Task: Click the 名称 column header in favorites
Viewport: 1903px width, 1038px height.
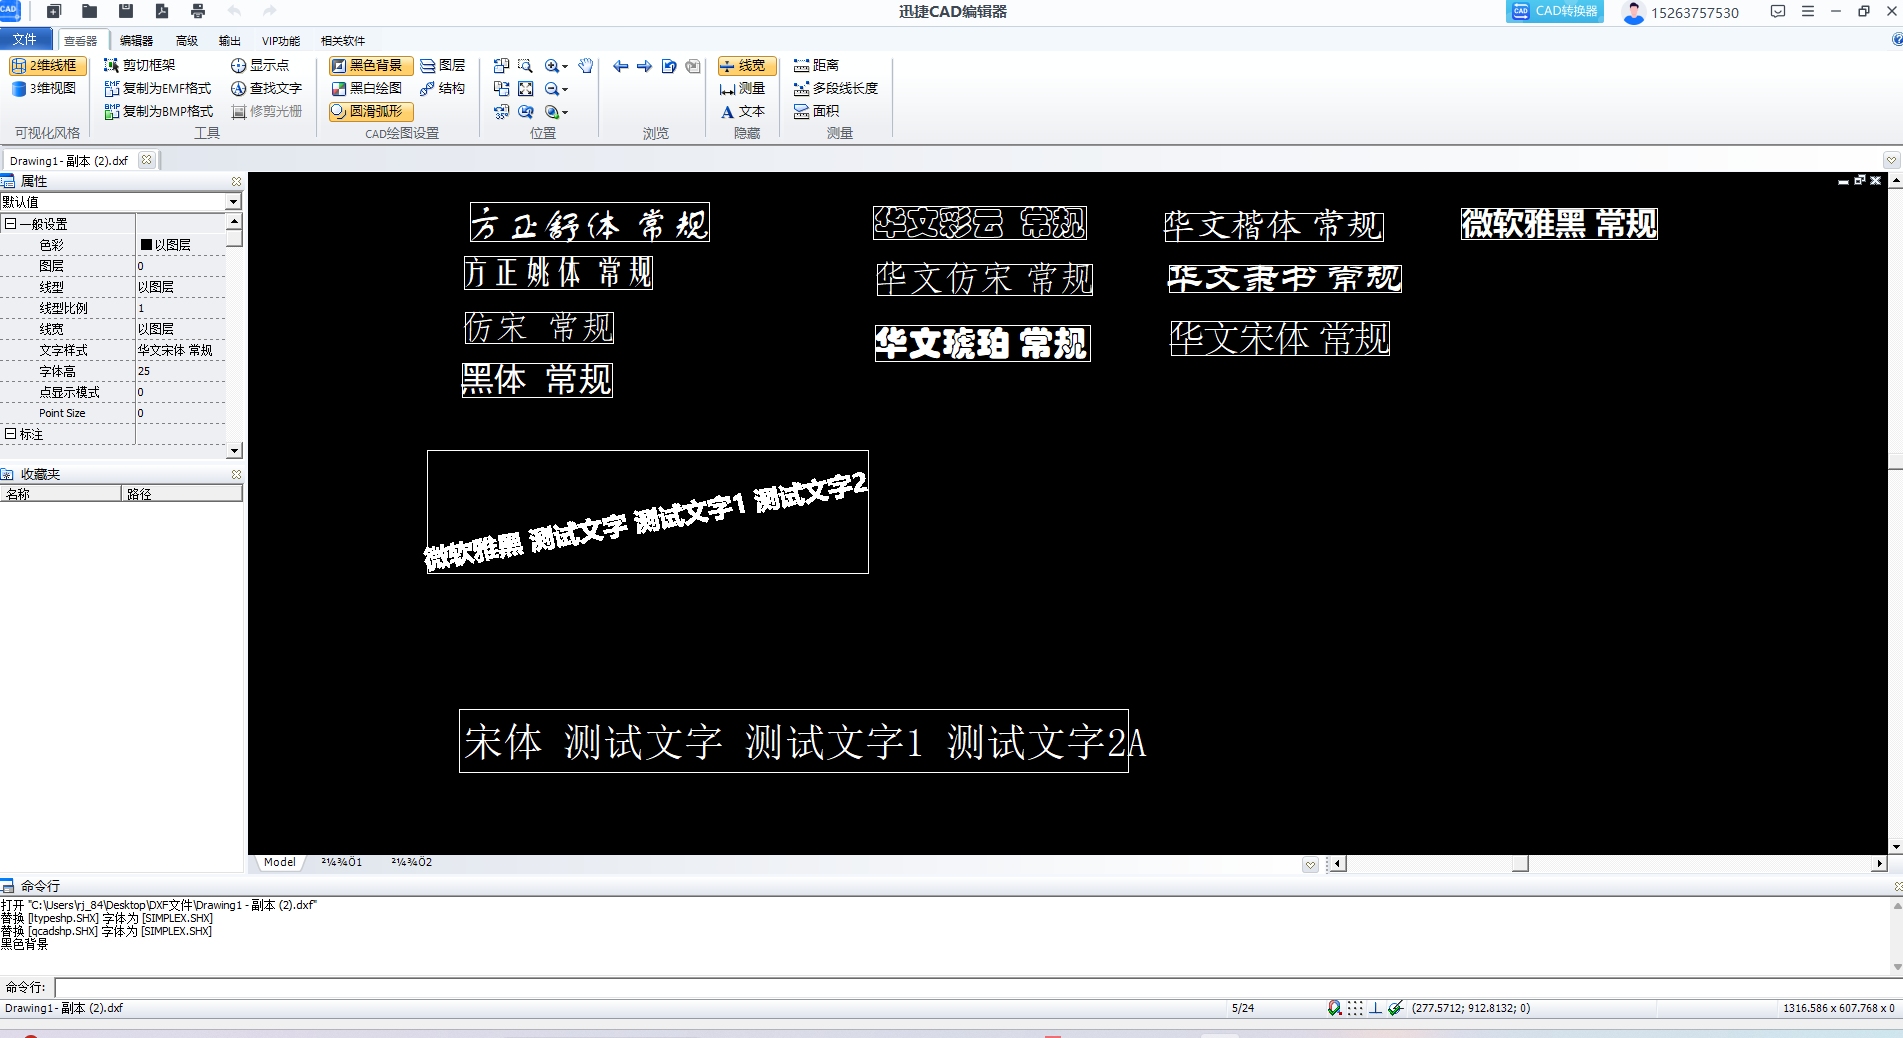Action: 60,494
